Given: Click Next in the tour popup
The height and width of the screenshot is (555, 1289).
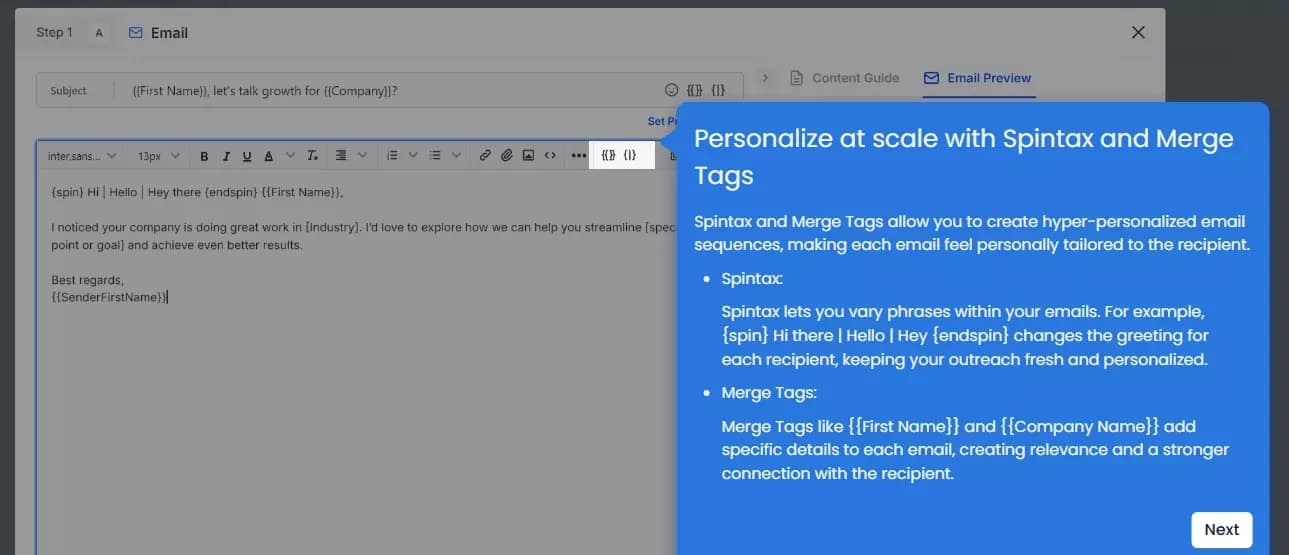Looking at the screenshot, I should (1221, 530).
